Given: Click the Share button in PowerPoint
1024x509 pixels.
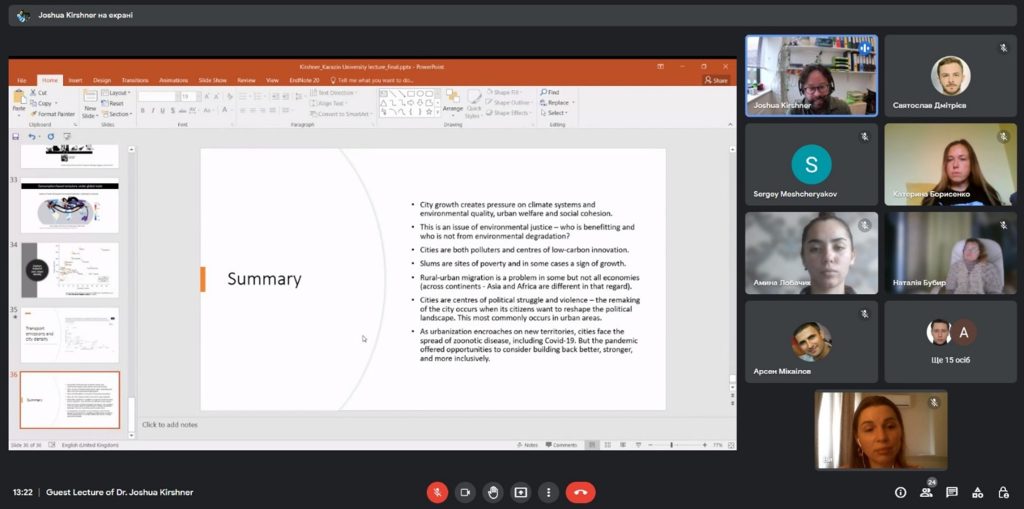Looking at the screenshot, I should point(716,80).
